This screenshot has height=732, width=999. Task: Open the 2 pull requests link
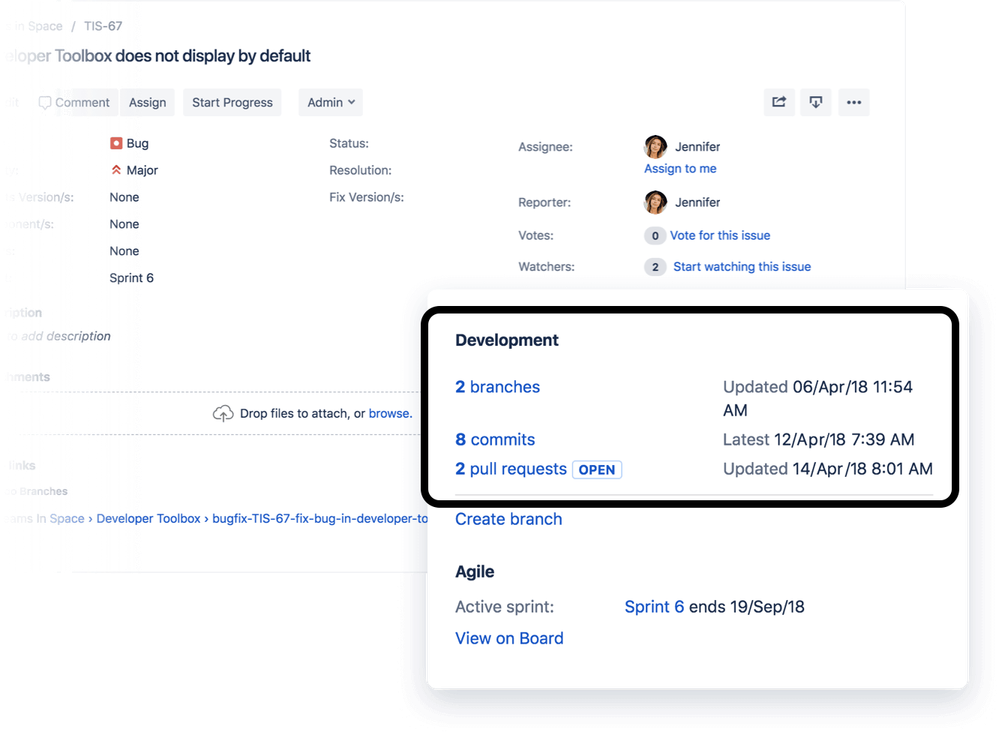point(511,469)
